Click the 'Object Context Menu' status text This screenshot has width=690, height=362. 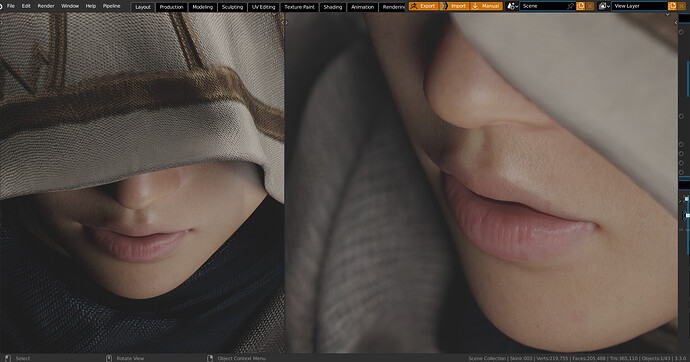(242, 358)
